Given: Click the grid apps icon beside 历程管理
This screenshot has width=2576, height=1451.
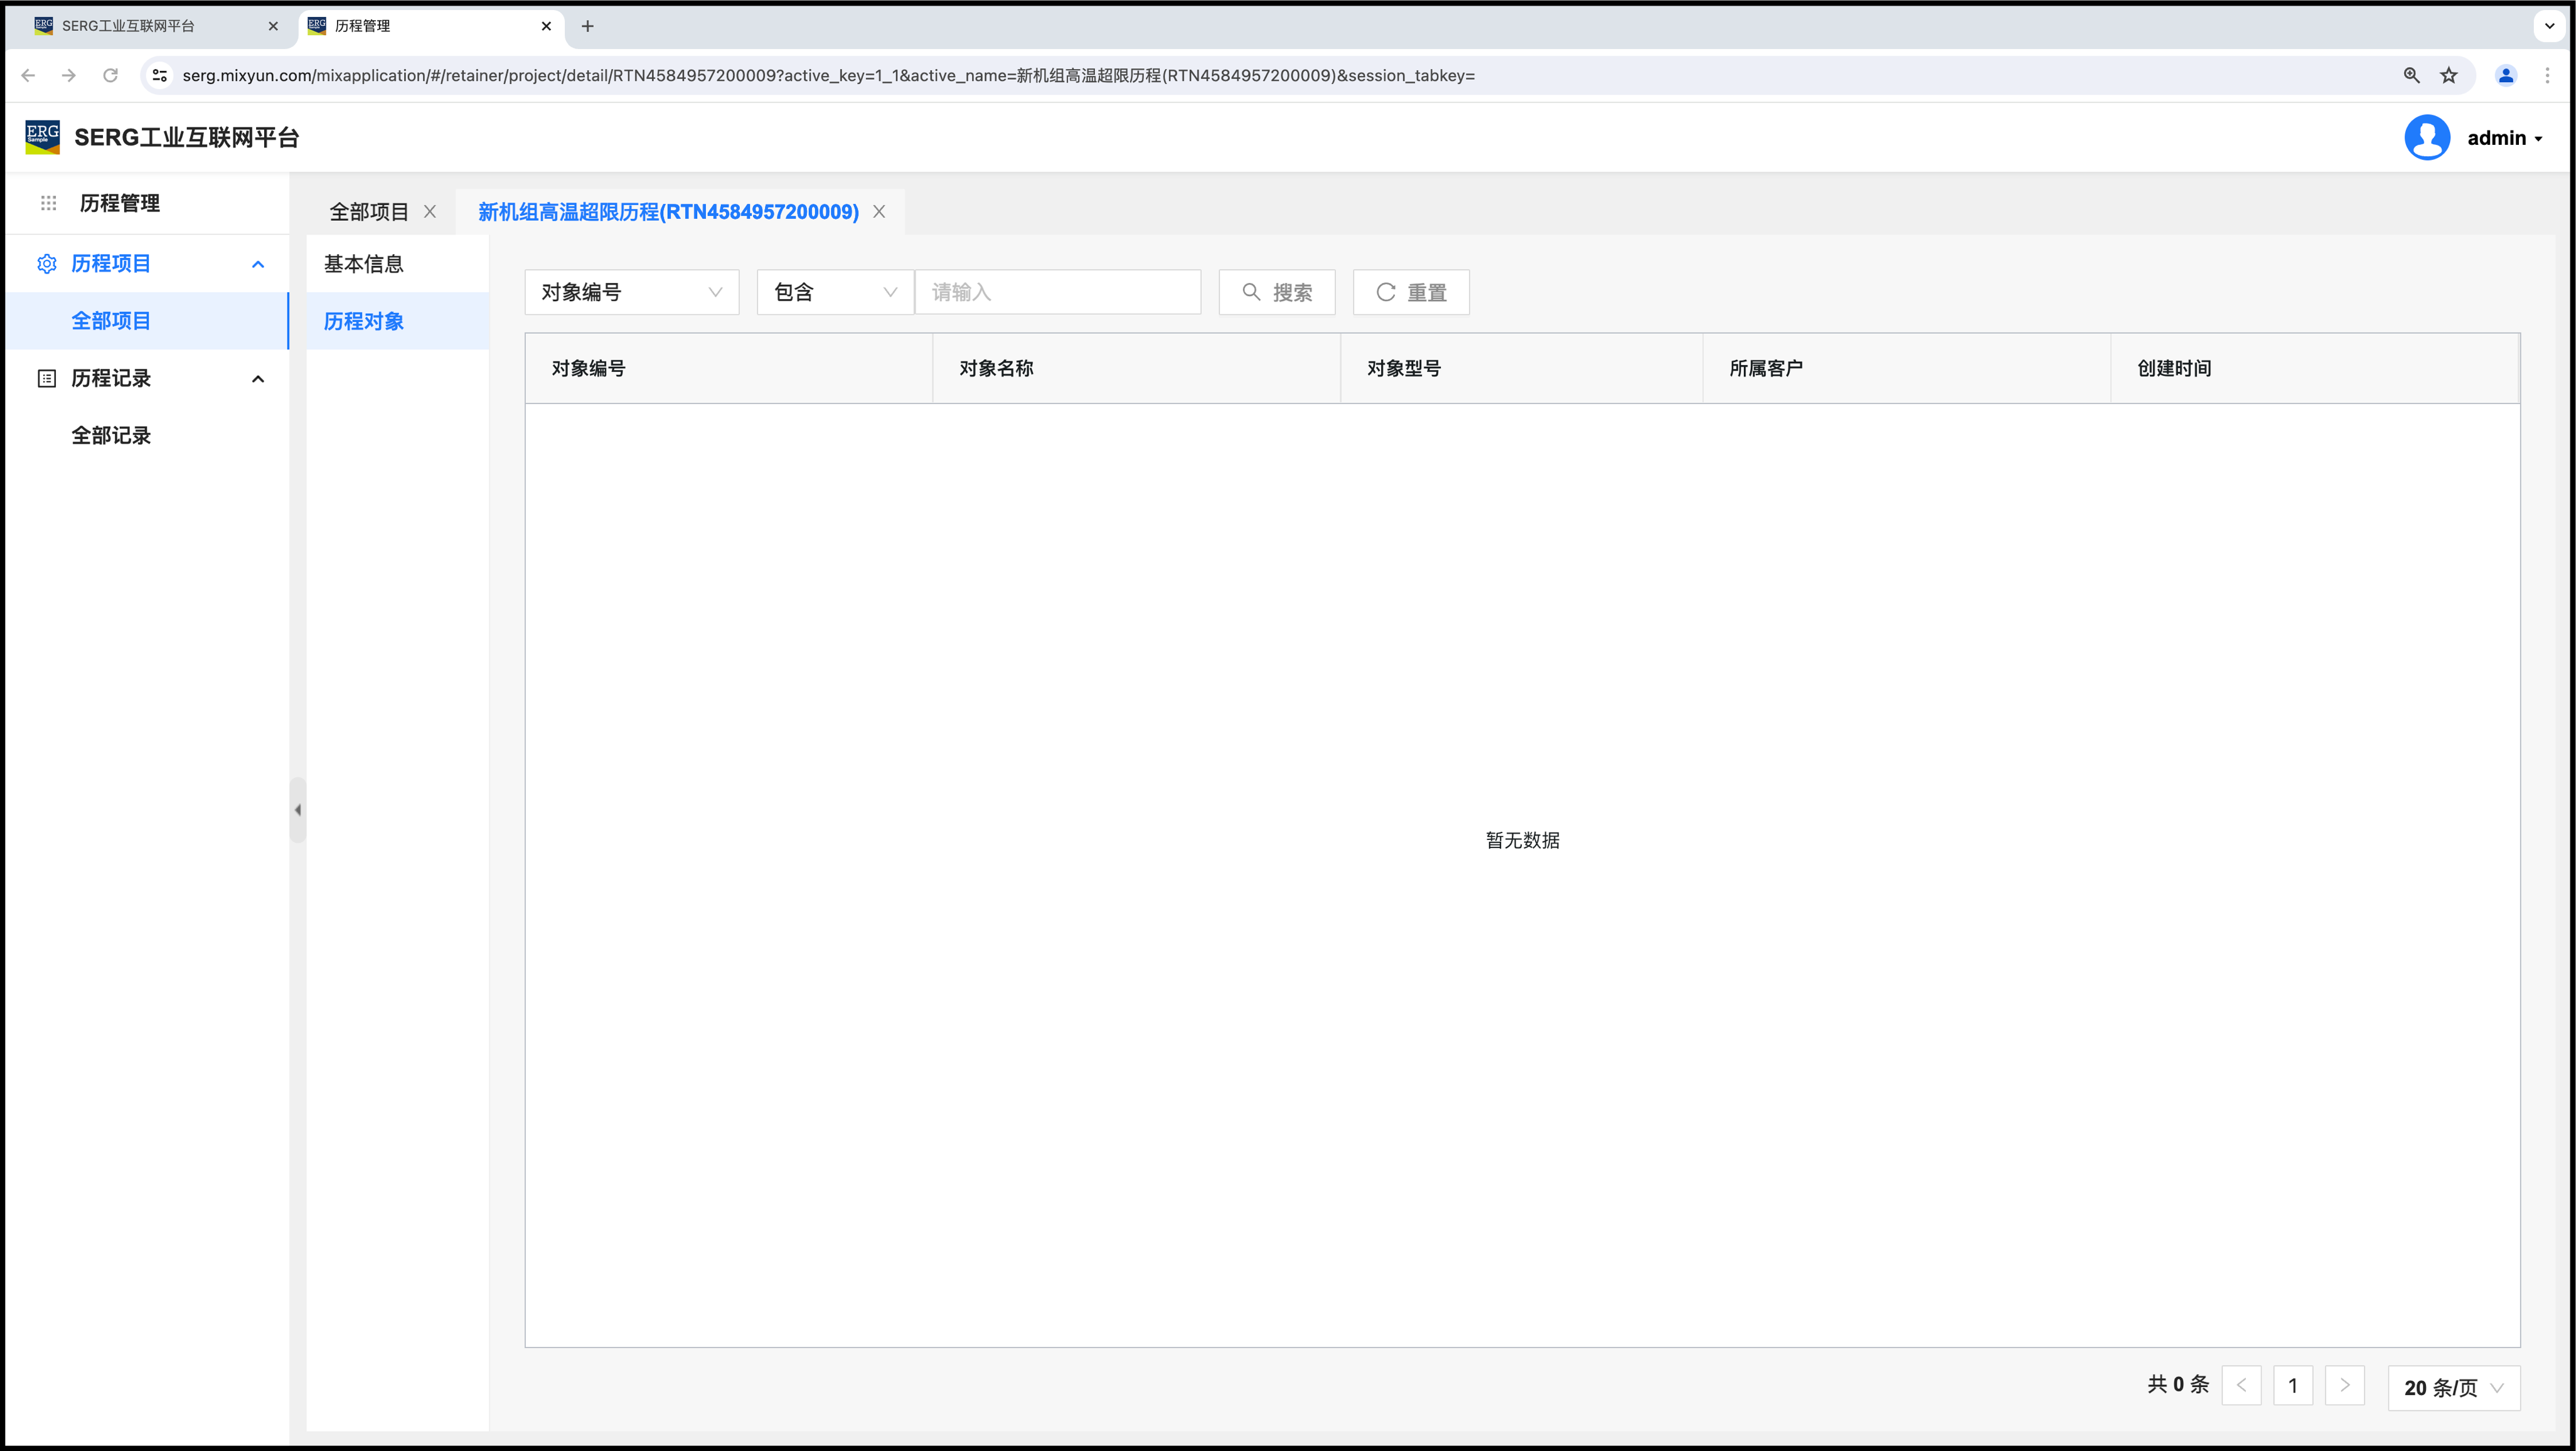Looking at the screenshot, I should 48,203.
